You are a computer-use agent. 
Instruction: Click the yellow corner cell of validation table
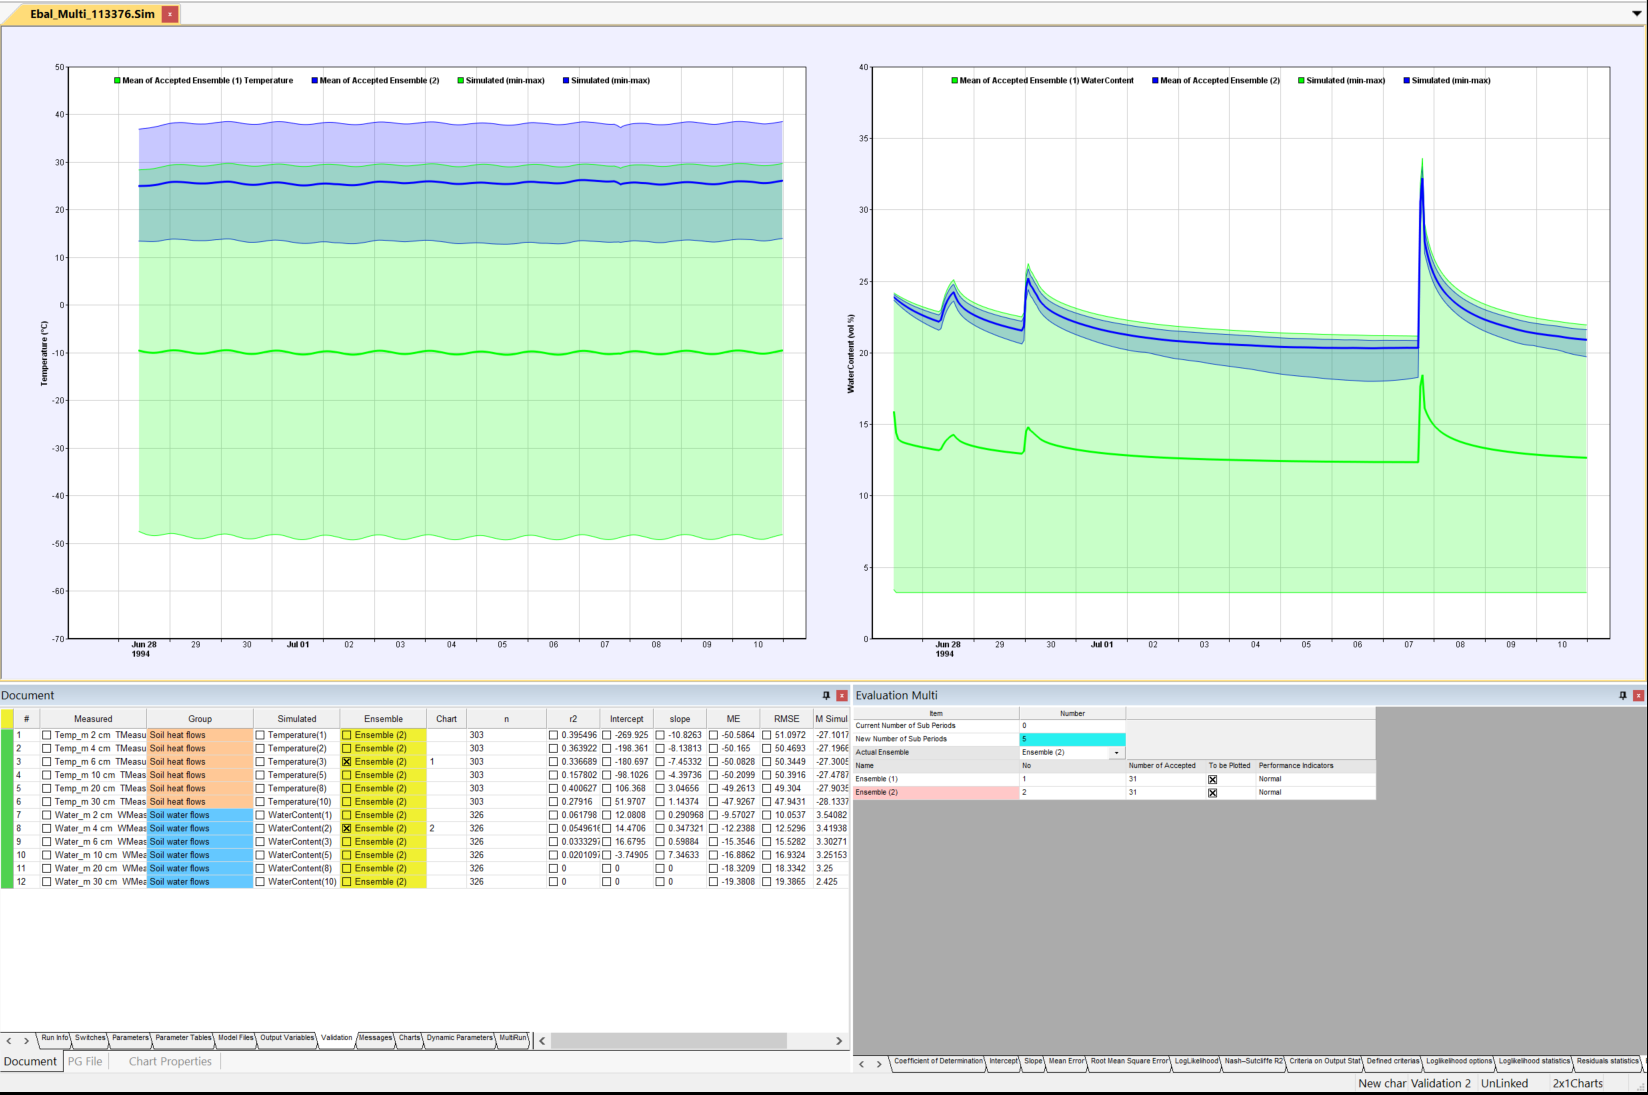7,718
